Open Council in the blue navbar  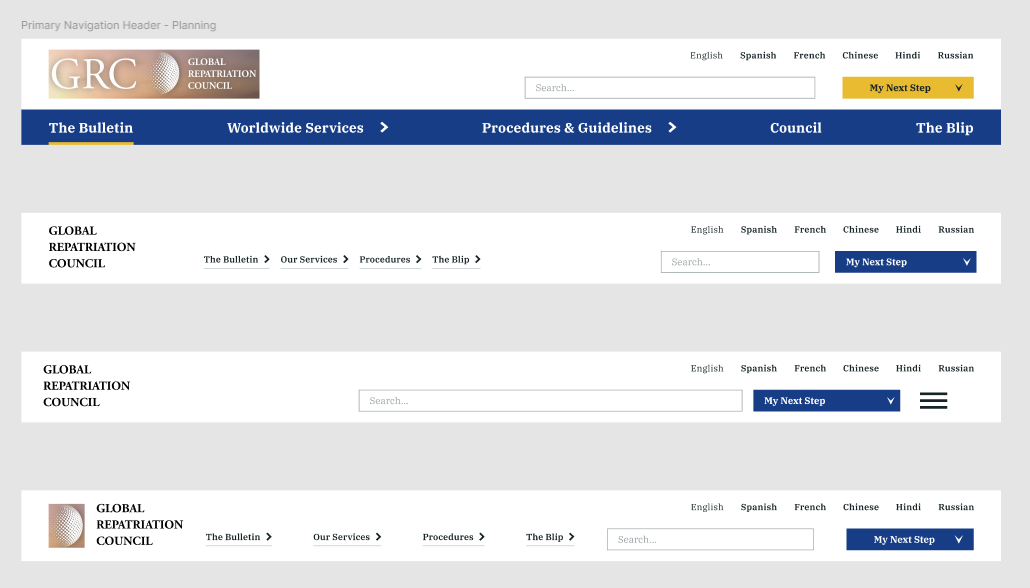[795, 127]
